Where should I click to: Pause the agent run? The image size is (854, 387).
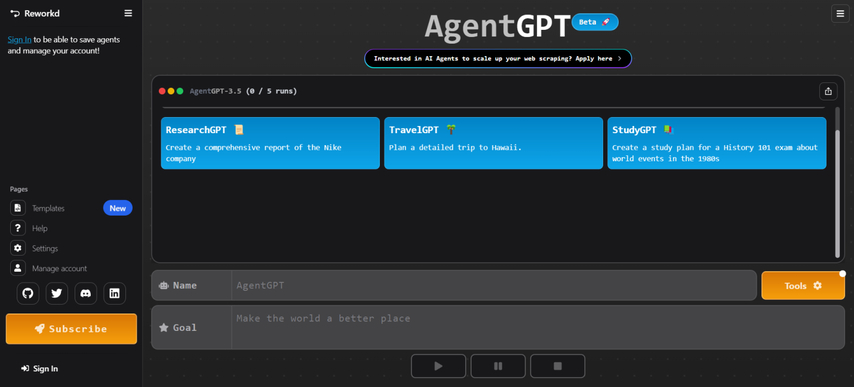click(498, 366)
